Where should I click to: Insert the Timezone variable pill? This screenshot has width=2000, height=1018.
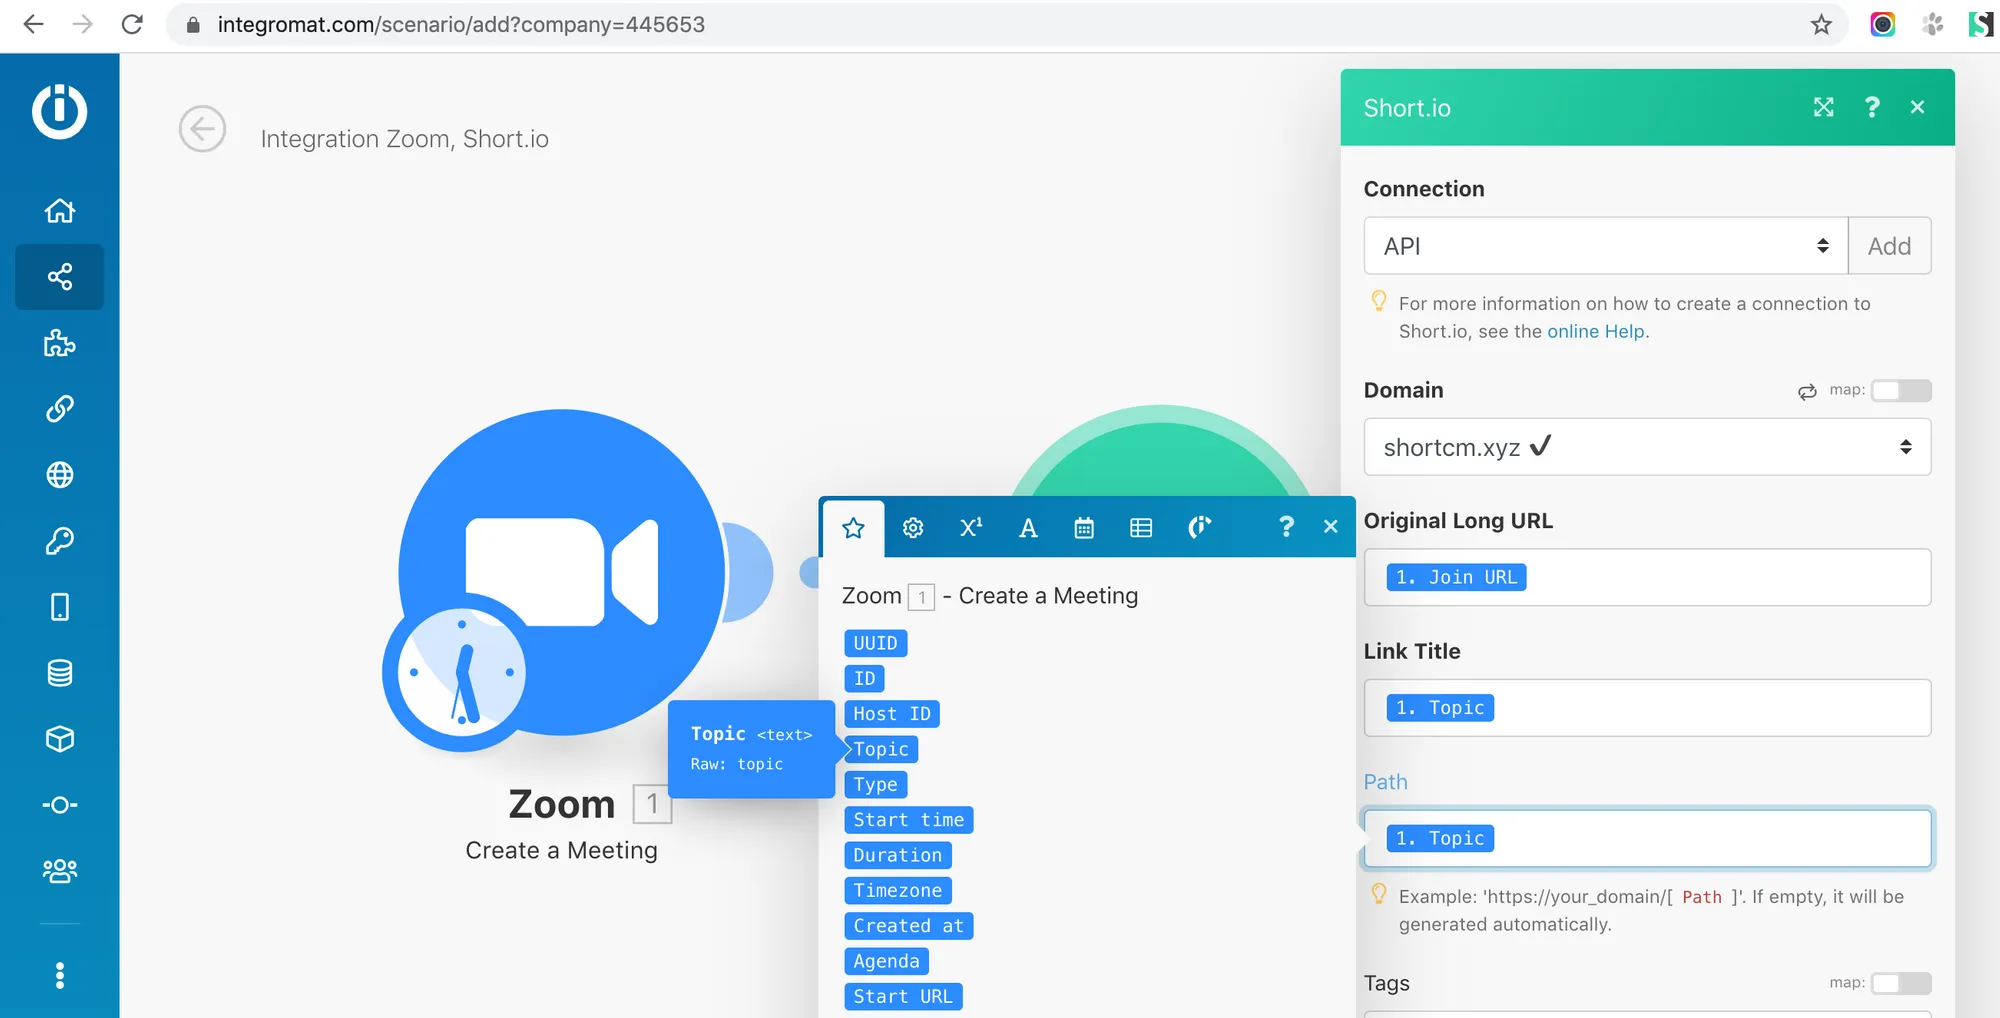coord(898,891)
